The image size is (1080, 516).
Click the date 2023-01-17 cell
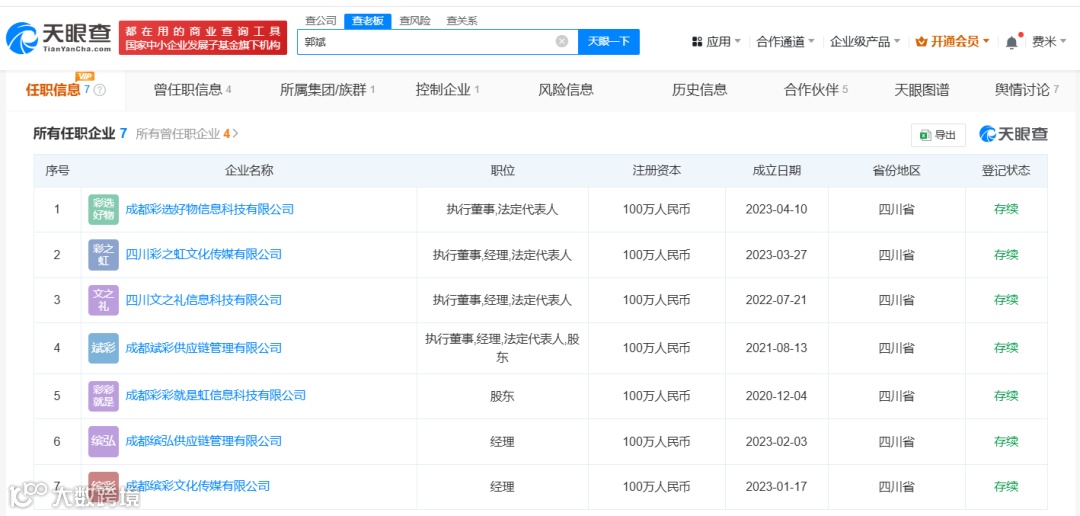(x=776, y=486)
